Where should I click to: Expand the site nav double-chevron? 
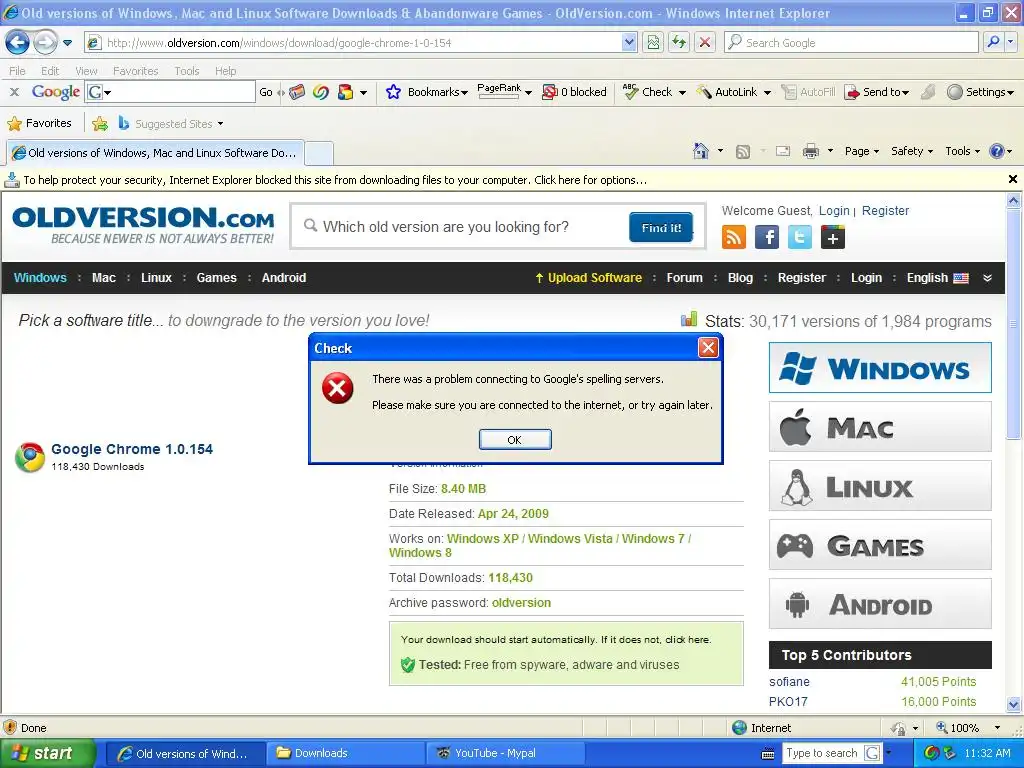click(987, 278)
